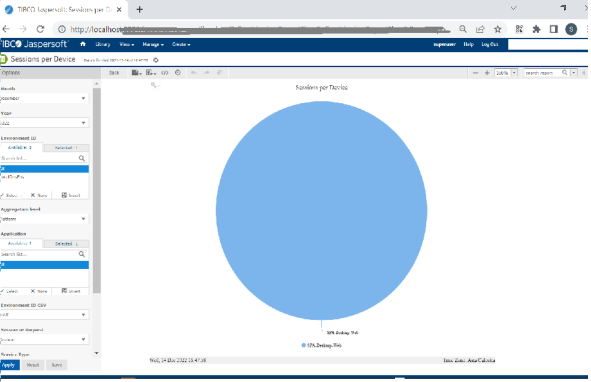
Task: Open the Month dropdown
Action: [x=44, y=98]
